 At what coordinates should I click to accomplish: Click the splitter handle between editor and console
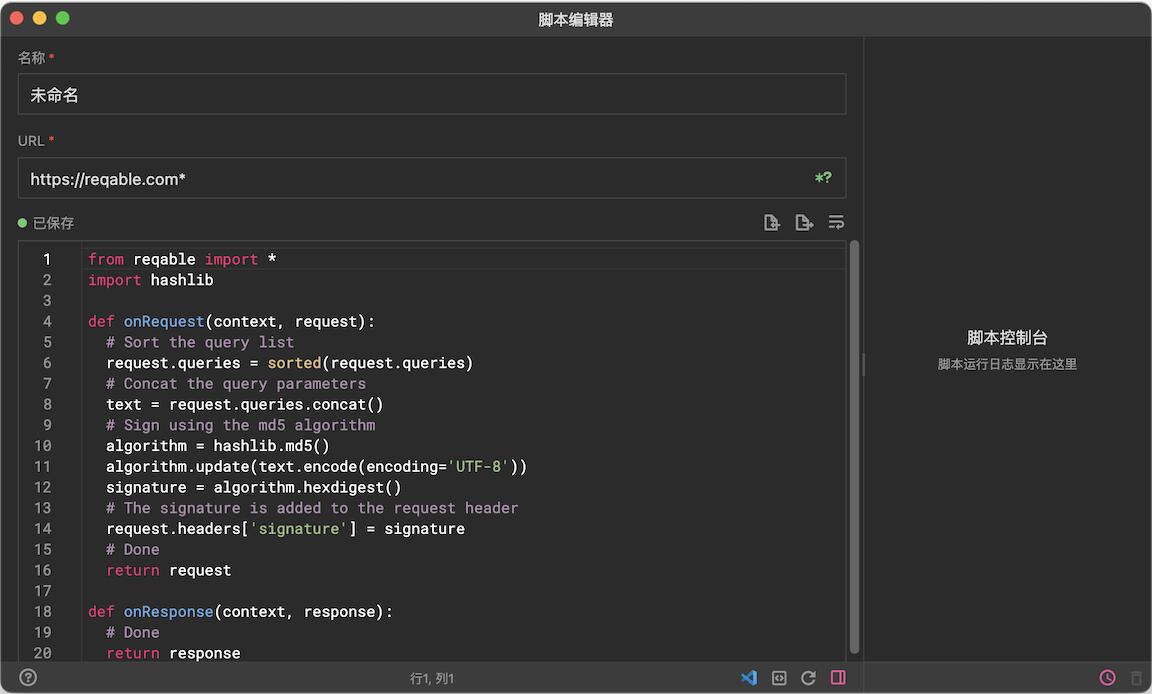863,364
